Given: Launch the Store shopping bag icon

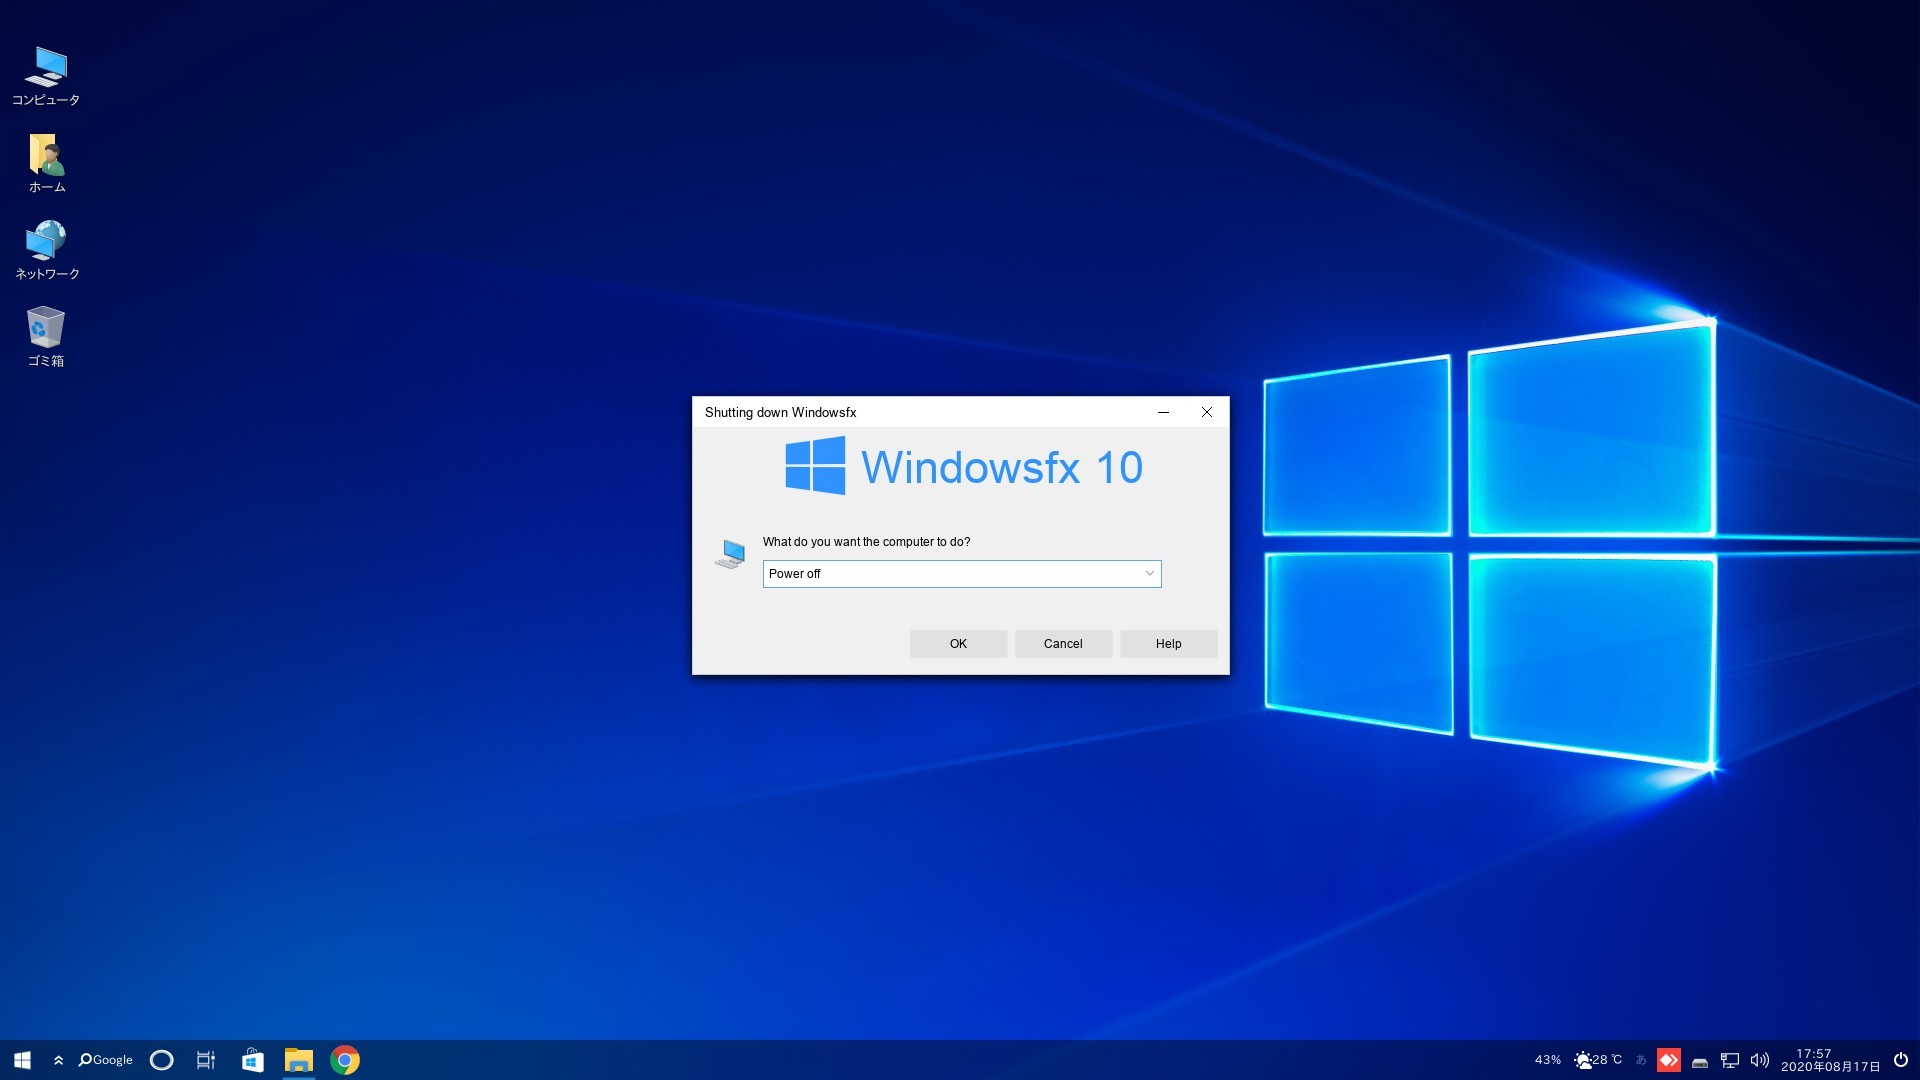Looking at the screenshot, I should point(253,1060).
